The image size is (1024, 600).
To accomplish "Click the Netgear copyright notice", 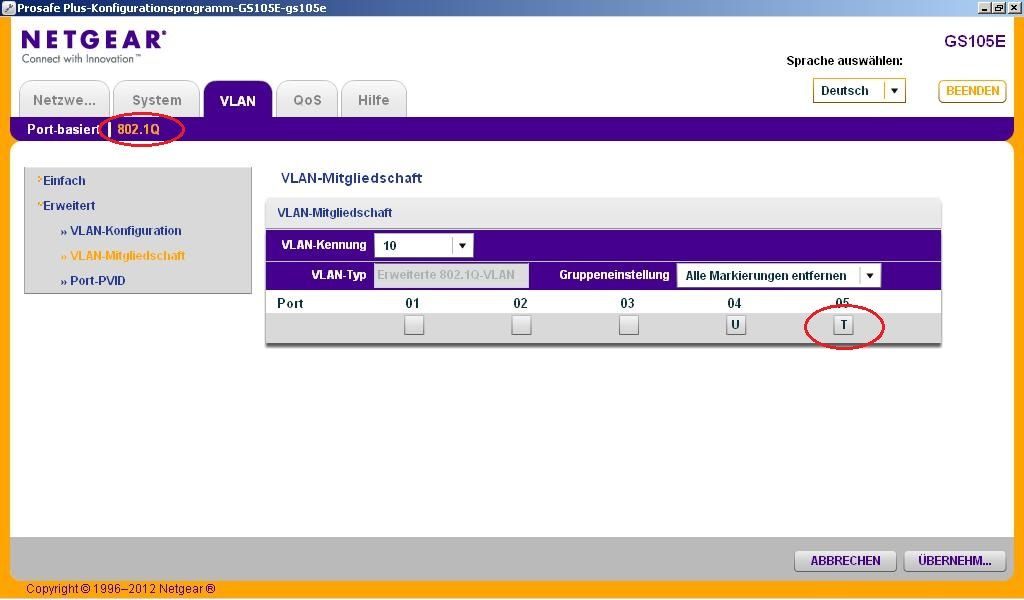I will coord(121,589).
